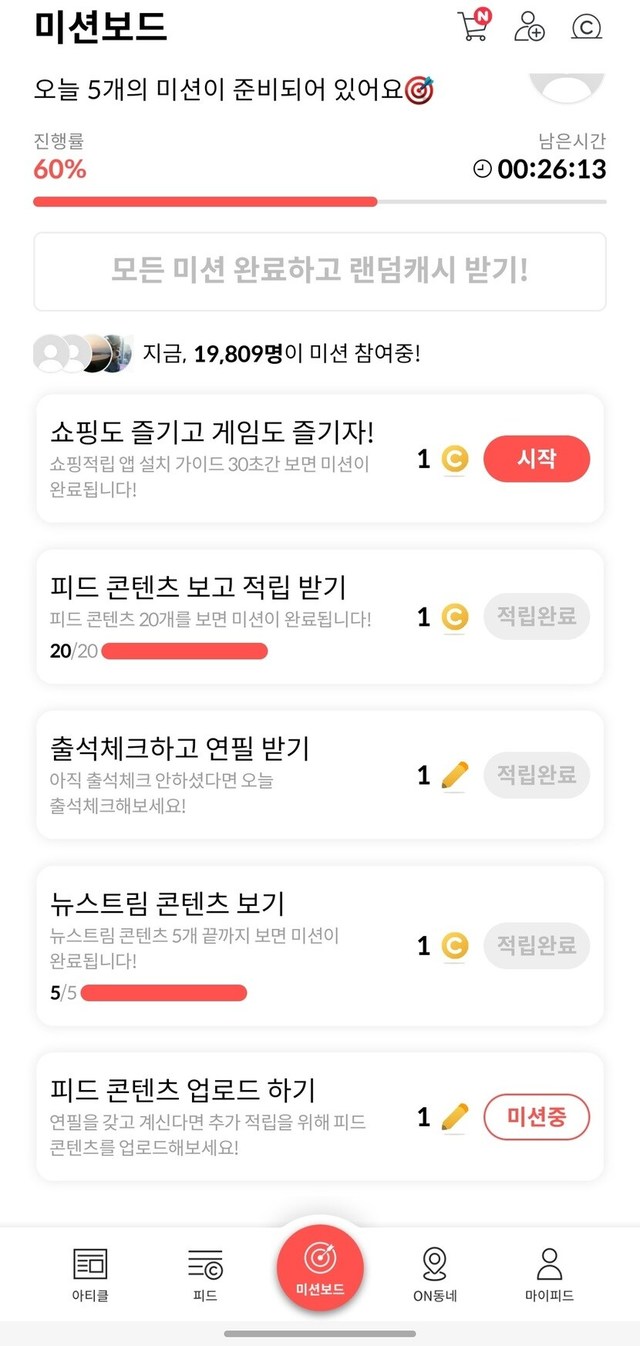
Task: Open the 마이피드 profile tab
Action: pyautogui.click(x=549, y=1273)
